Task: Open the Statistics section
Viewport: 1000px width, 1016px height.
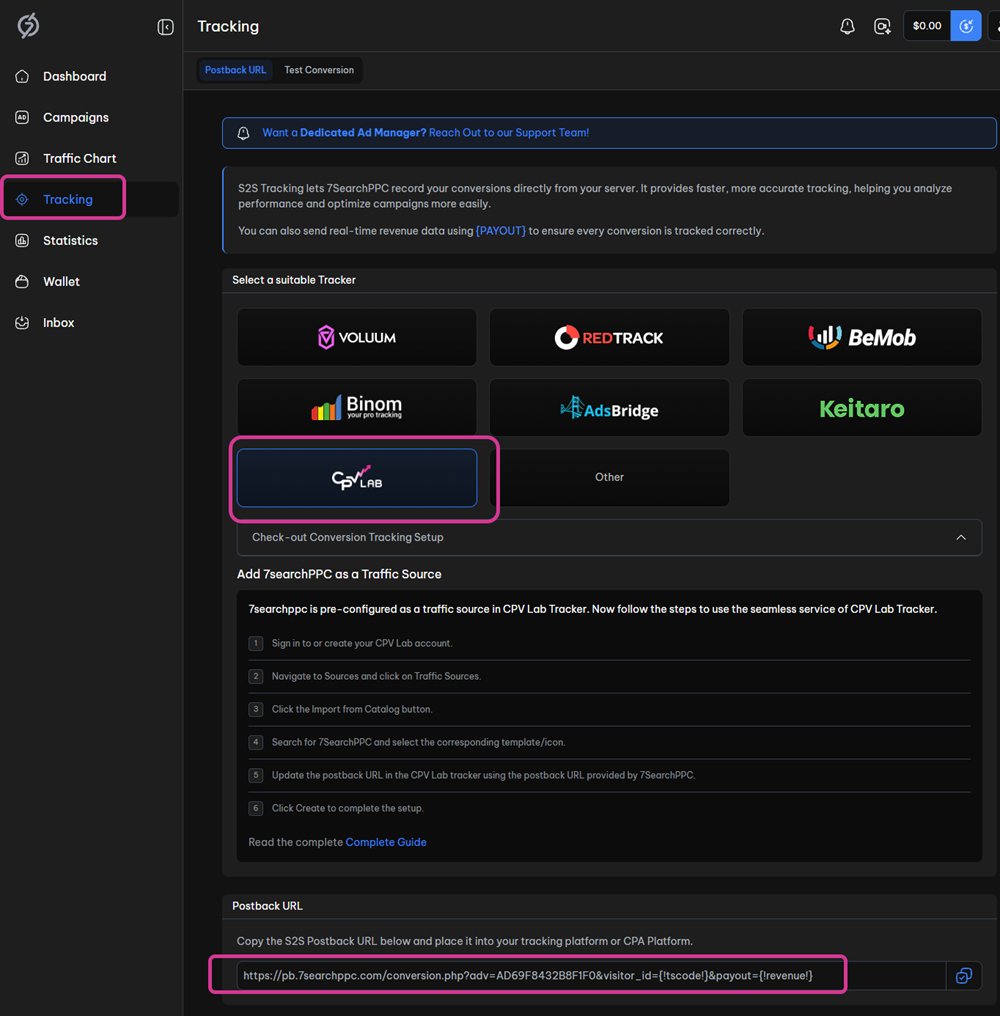Action: pyautogui.click(x=71, y=240)
